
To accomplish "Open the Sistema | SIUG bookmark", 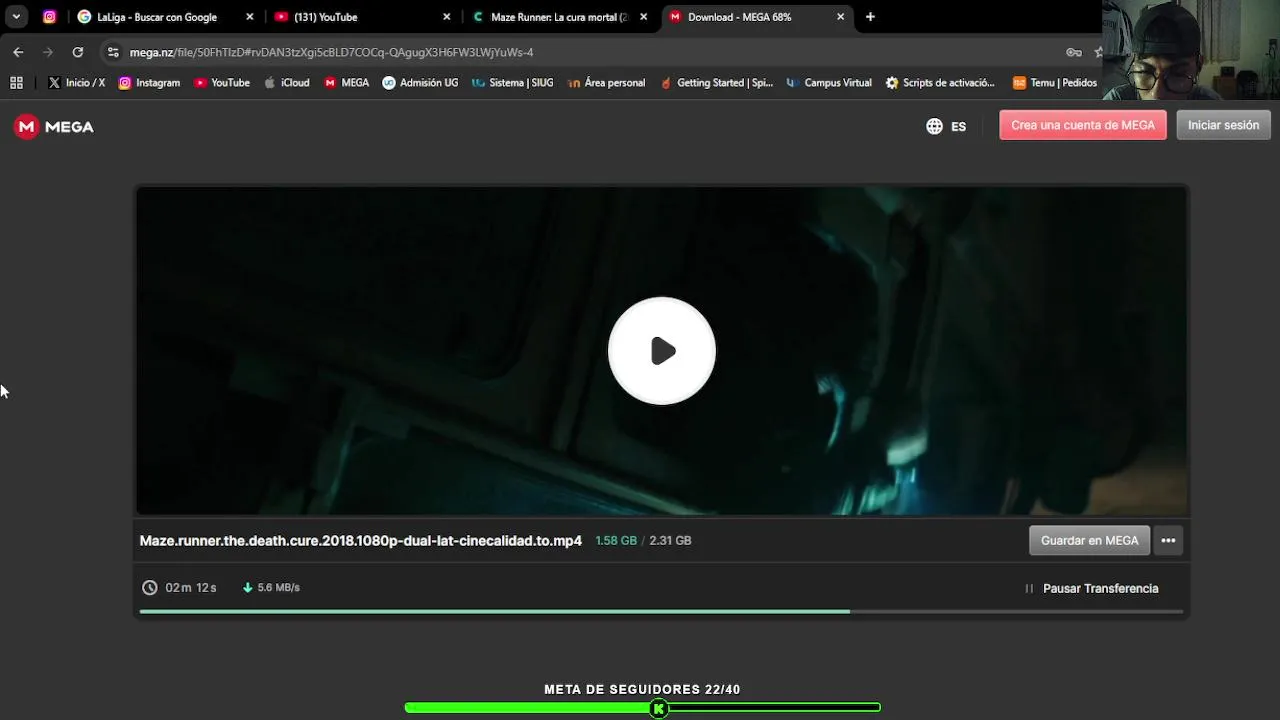I will 512,83.
